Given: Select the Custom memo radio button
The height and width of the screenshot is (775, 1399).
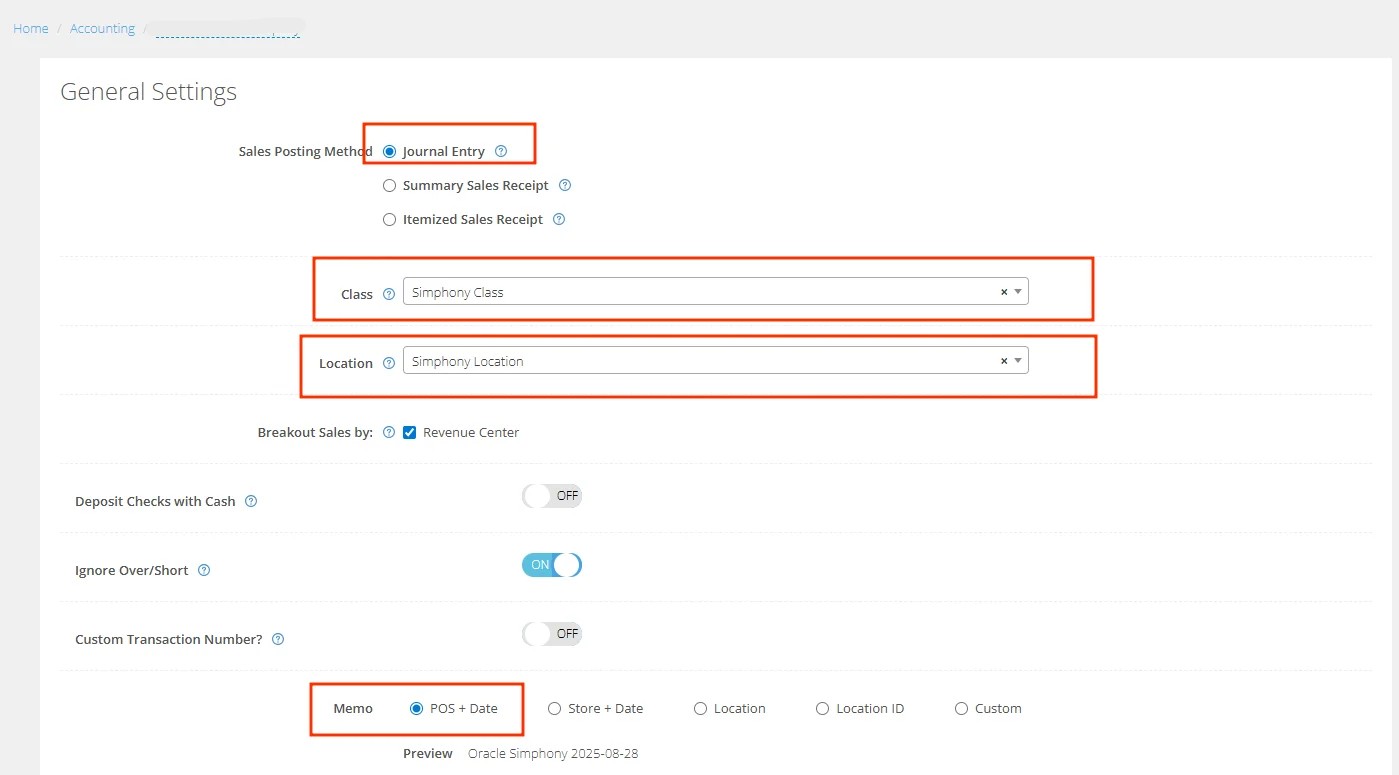Looking at the screenshot, I should 960,708.
